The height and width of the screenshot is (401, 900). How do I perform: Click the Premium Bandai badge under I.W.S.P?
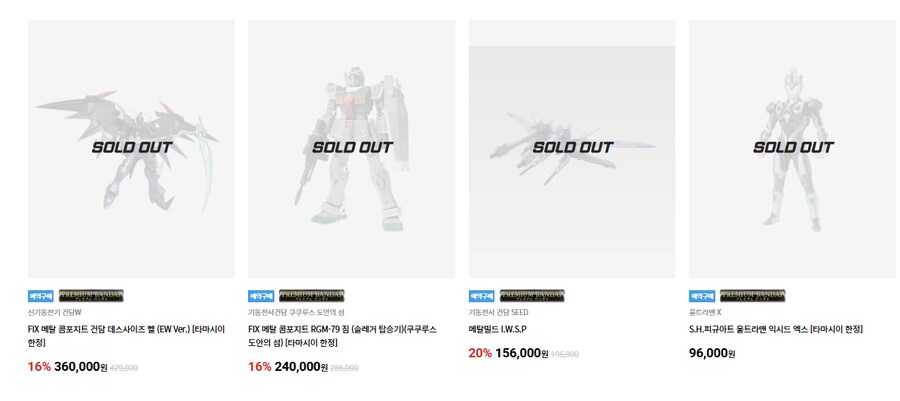pos(532,296)
